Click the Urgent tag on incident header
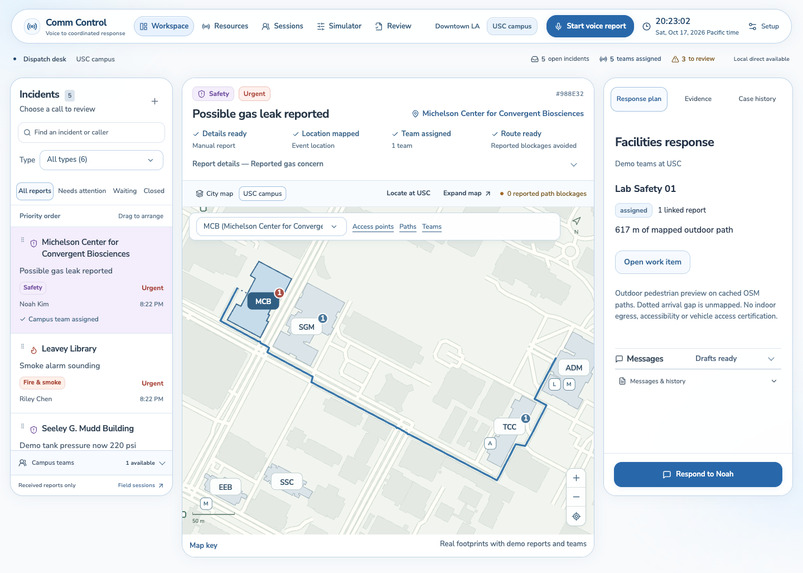This screenshot has height=573, width=803. [254, 94]
